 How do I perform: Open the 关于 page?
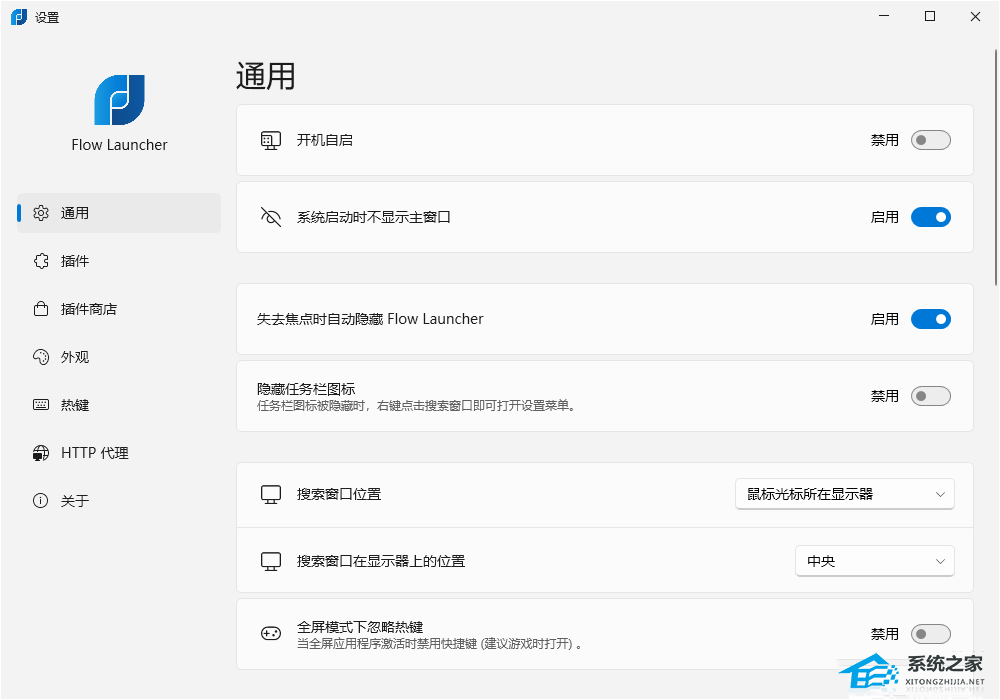tap(119, 500)
